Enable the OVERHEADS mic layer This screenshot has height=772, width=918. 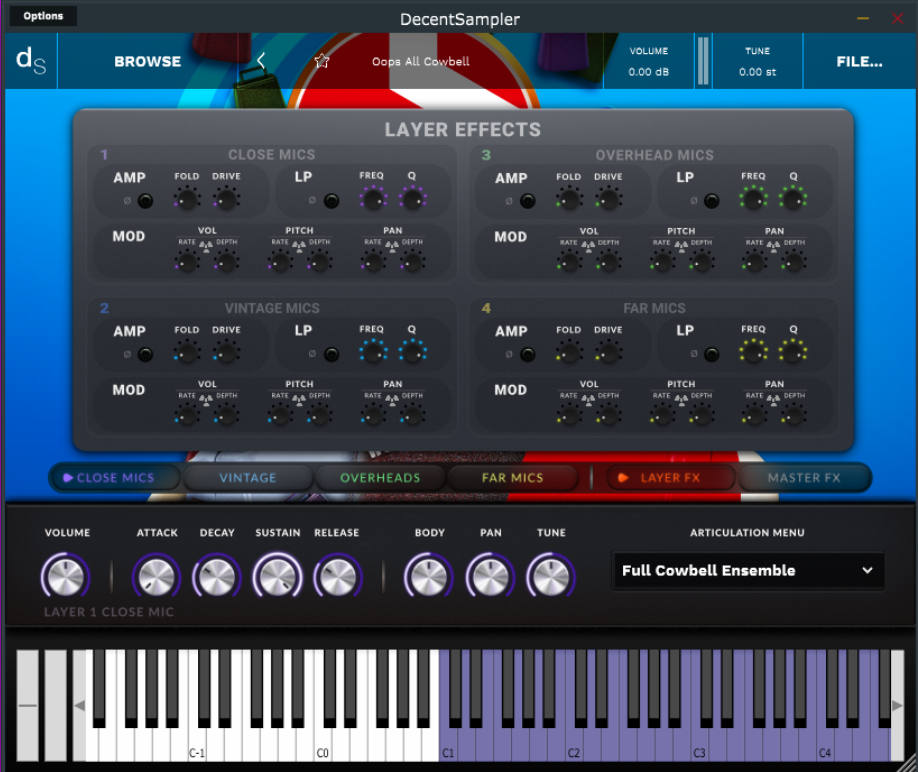(380, 478)
